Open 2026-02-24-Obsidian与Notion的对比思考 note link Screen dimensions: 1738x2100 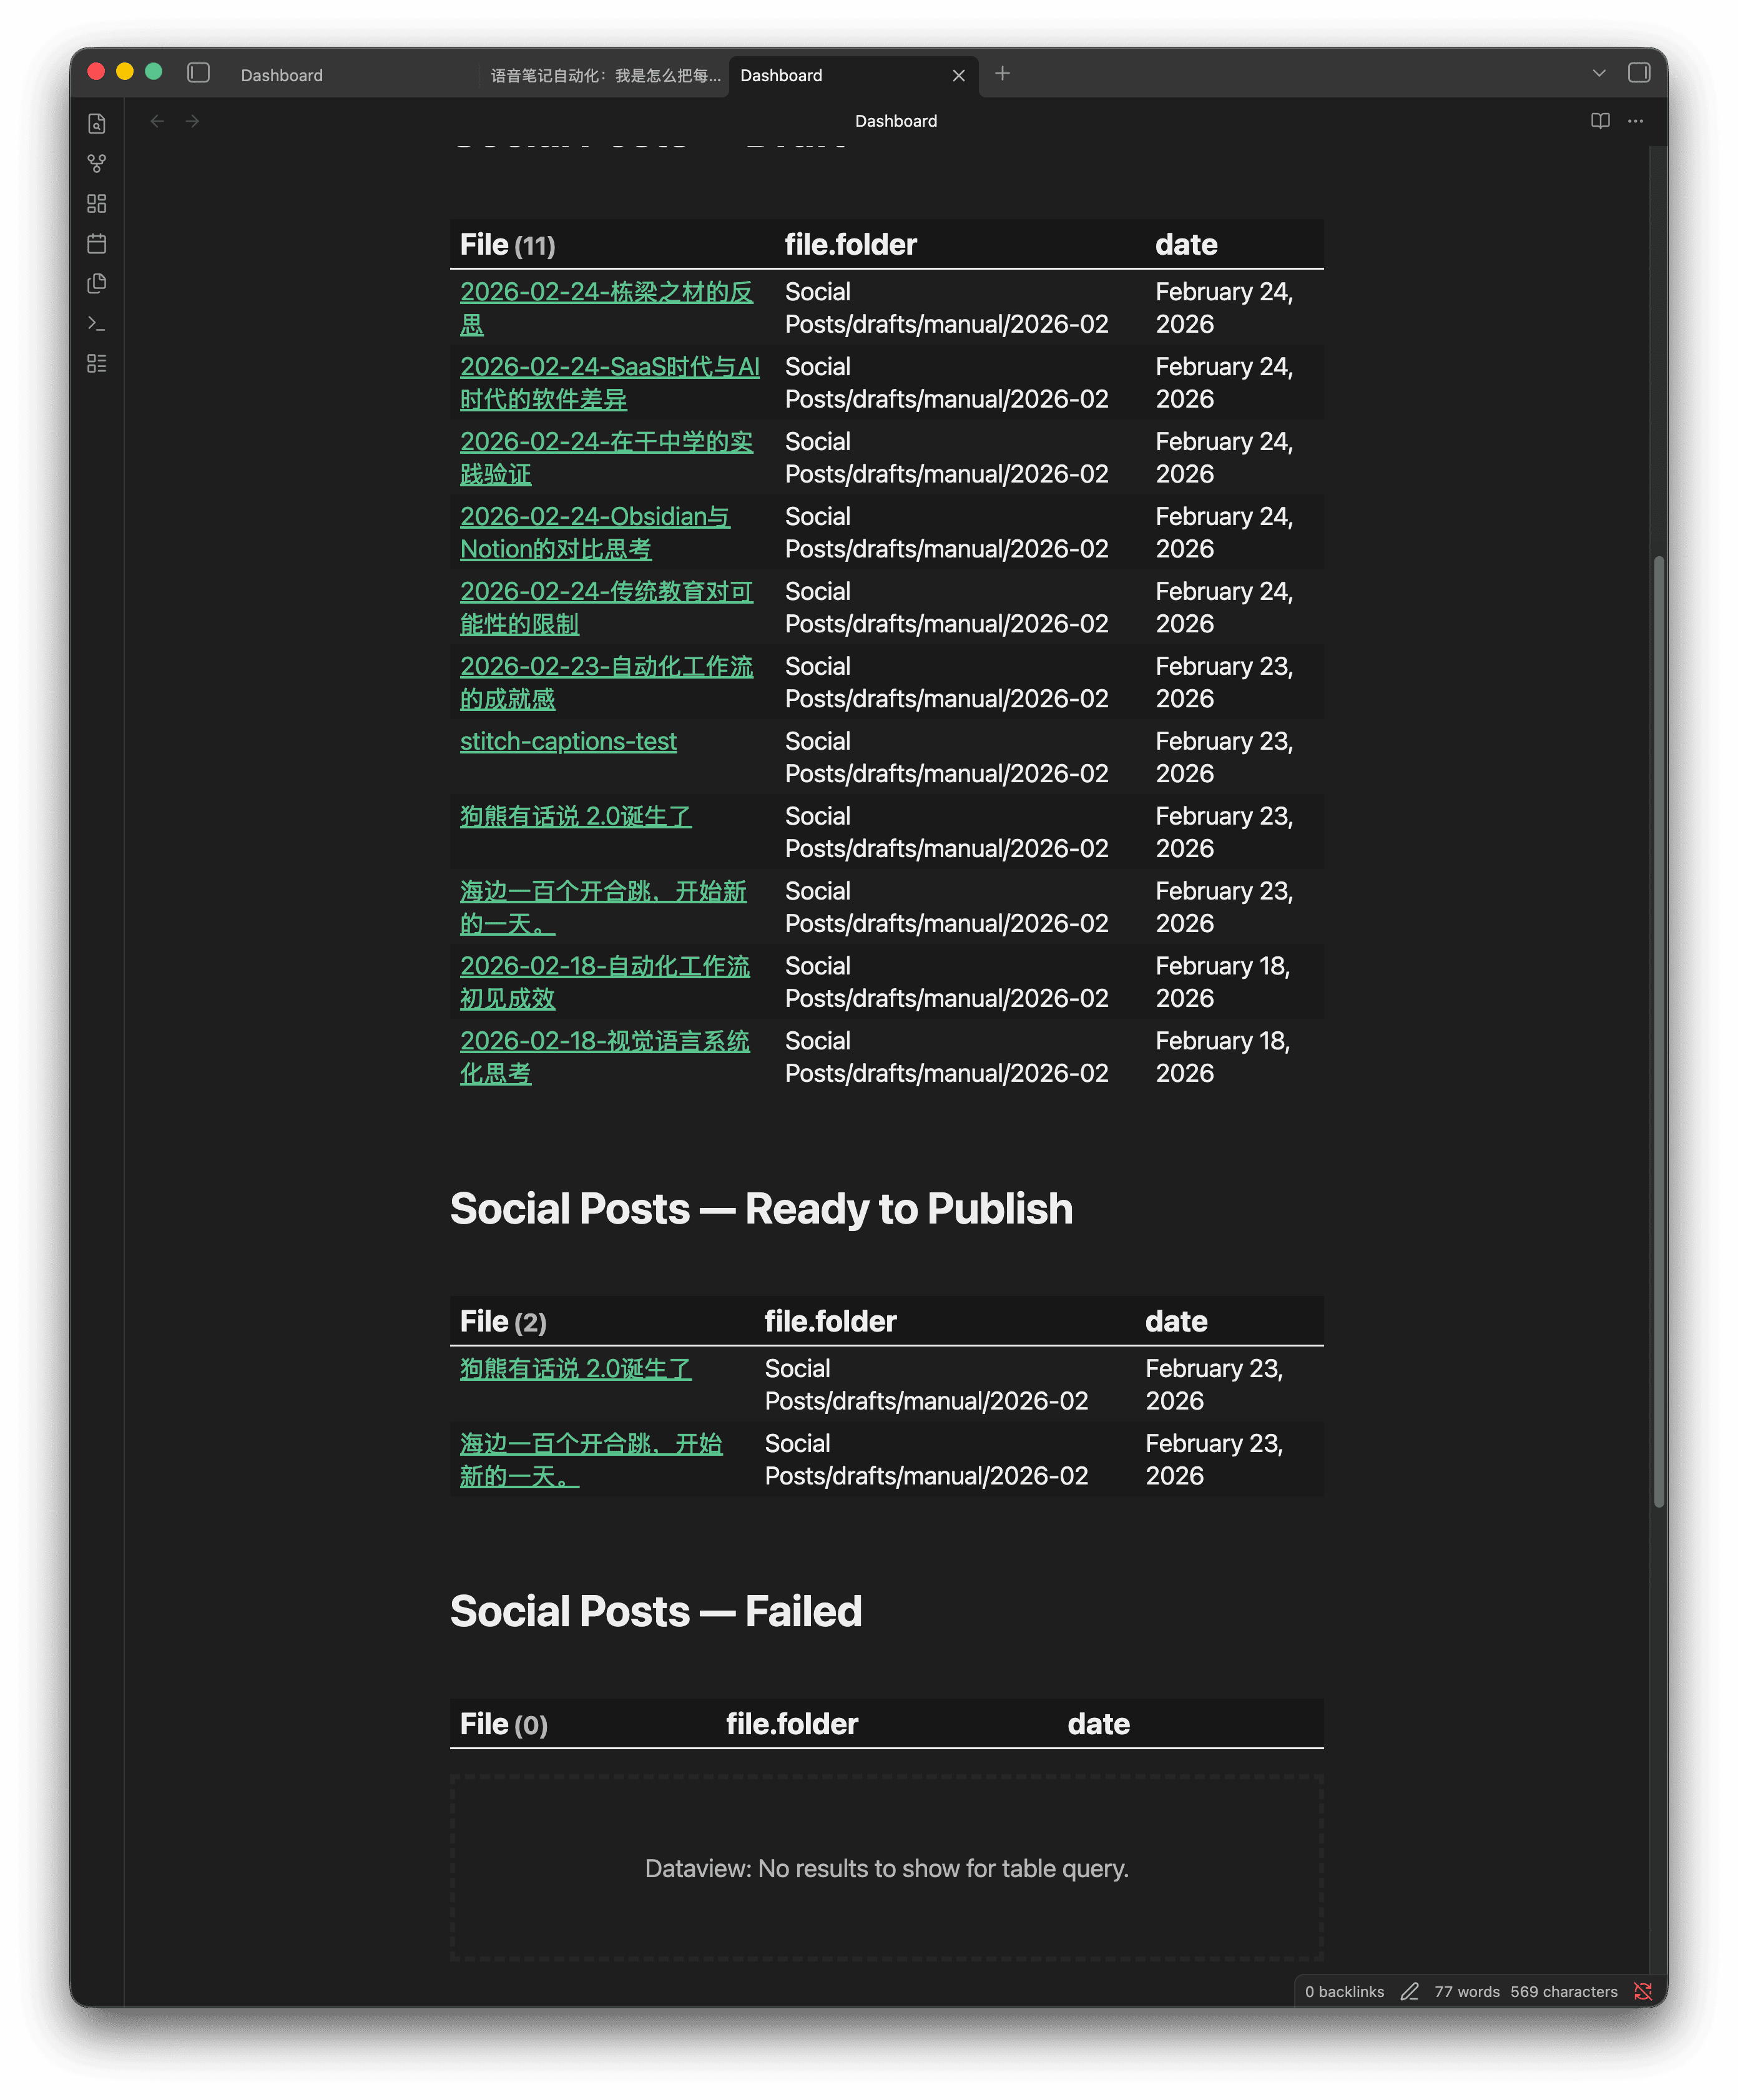(x=594, y=517)
